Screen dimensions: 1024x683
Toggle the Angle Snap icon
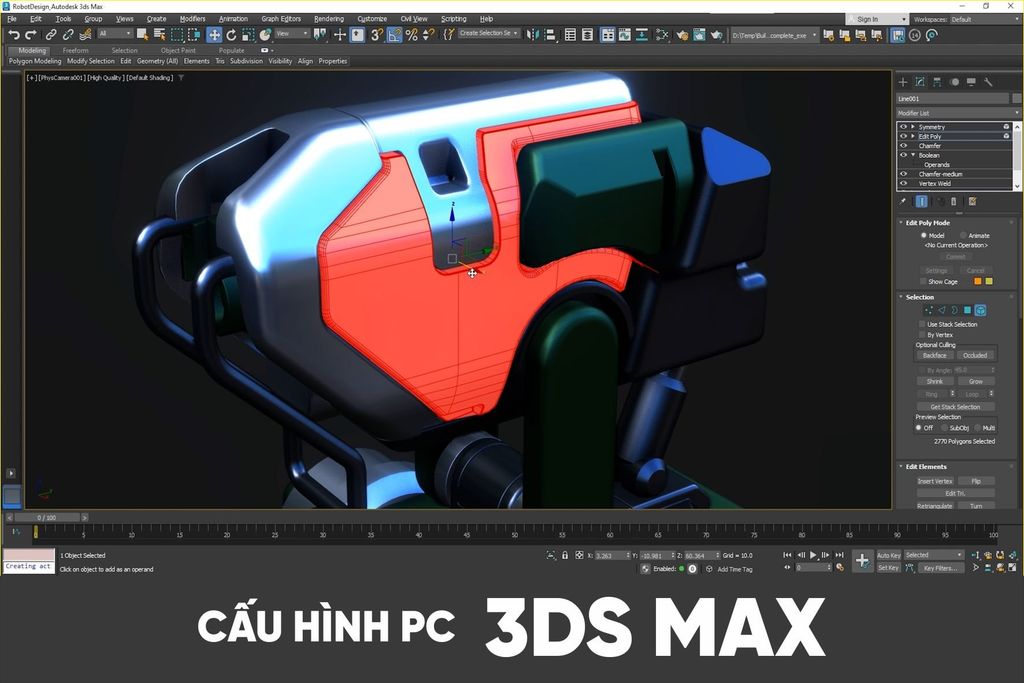pos(394,35)
